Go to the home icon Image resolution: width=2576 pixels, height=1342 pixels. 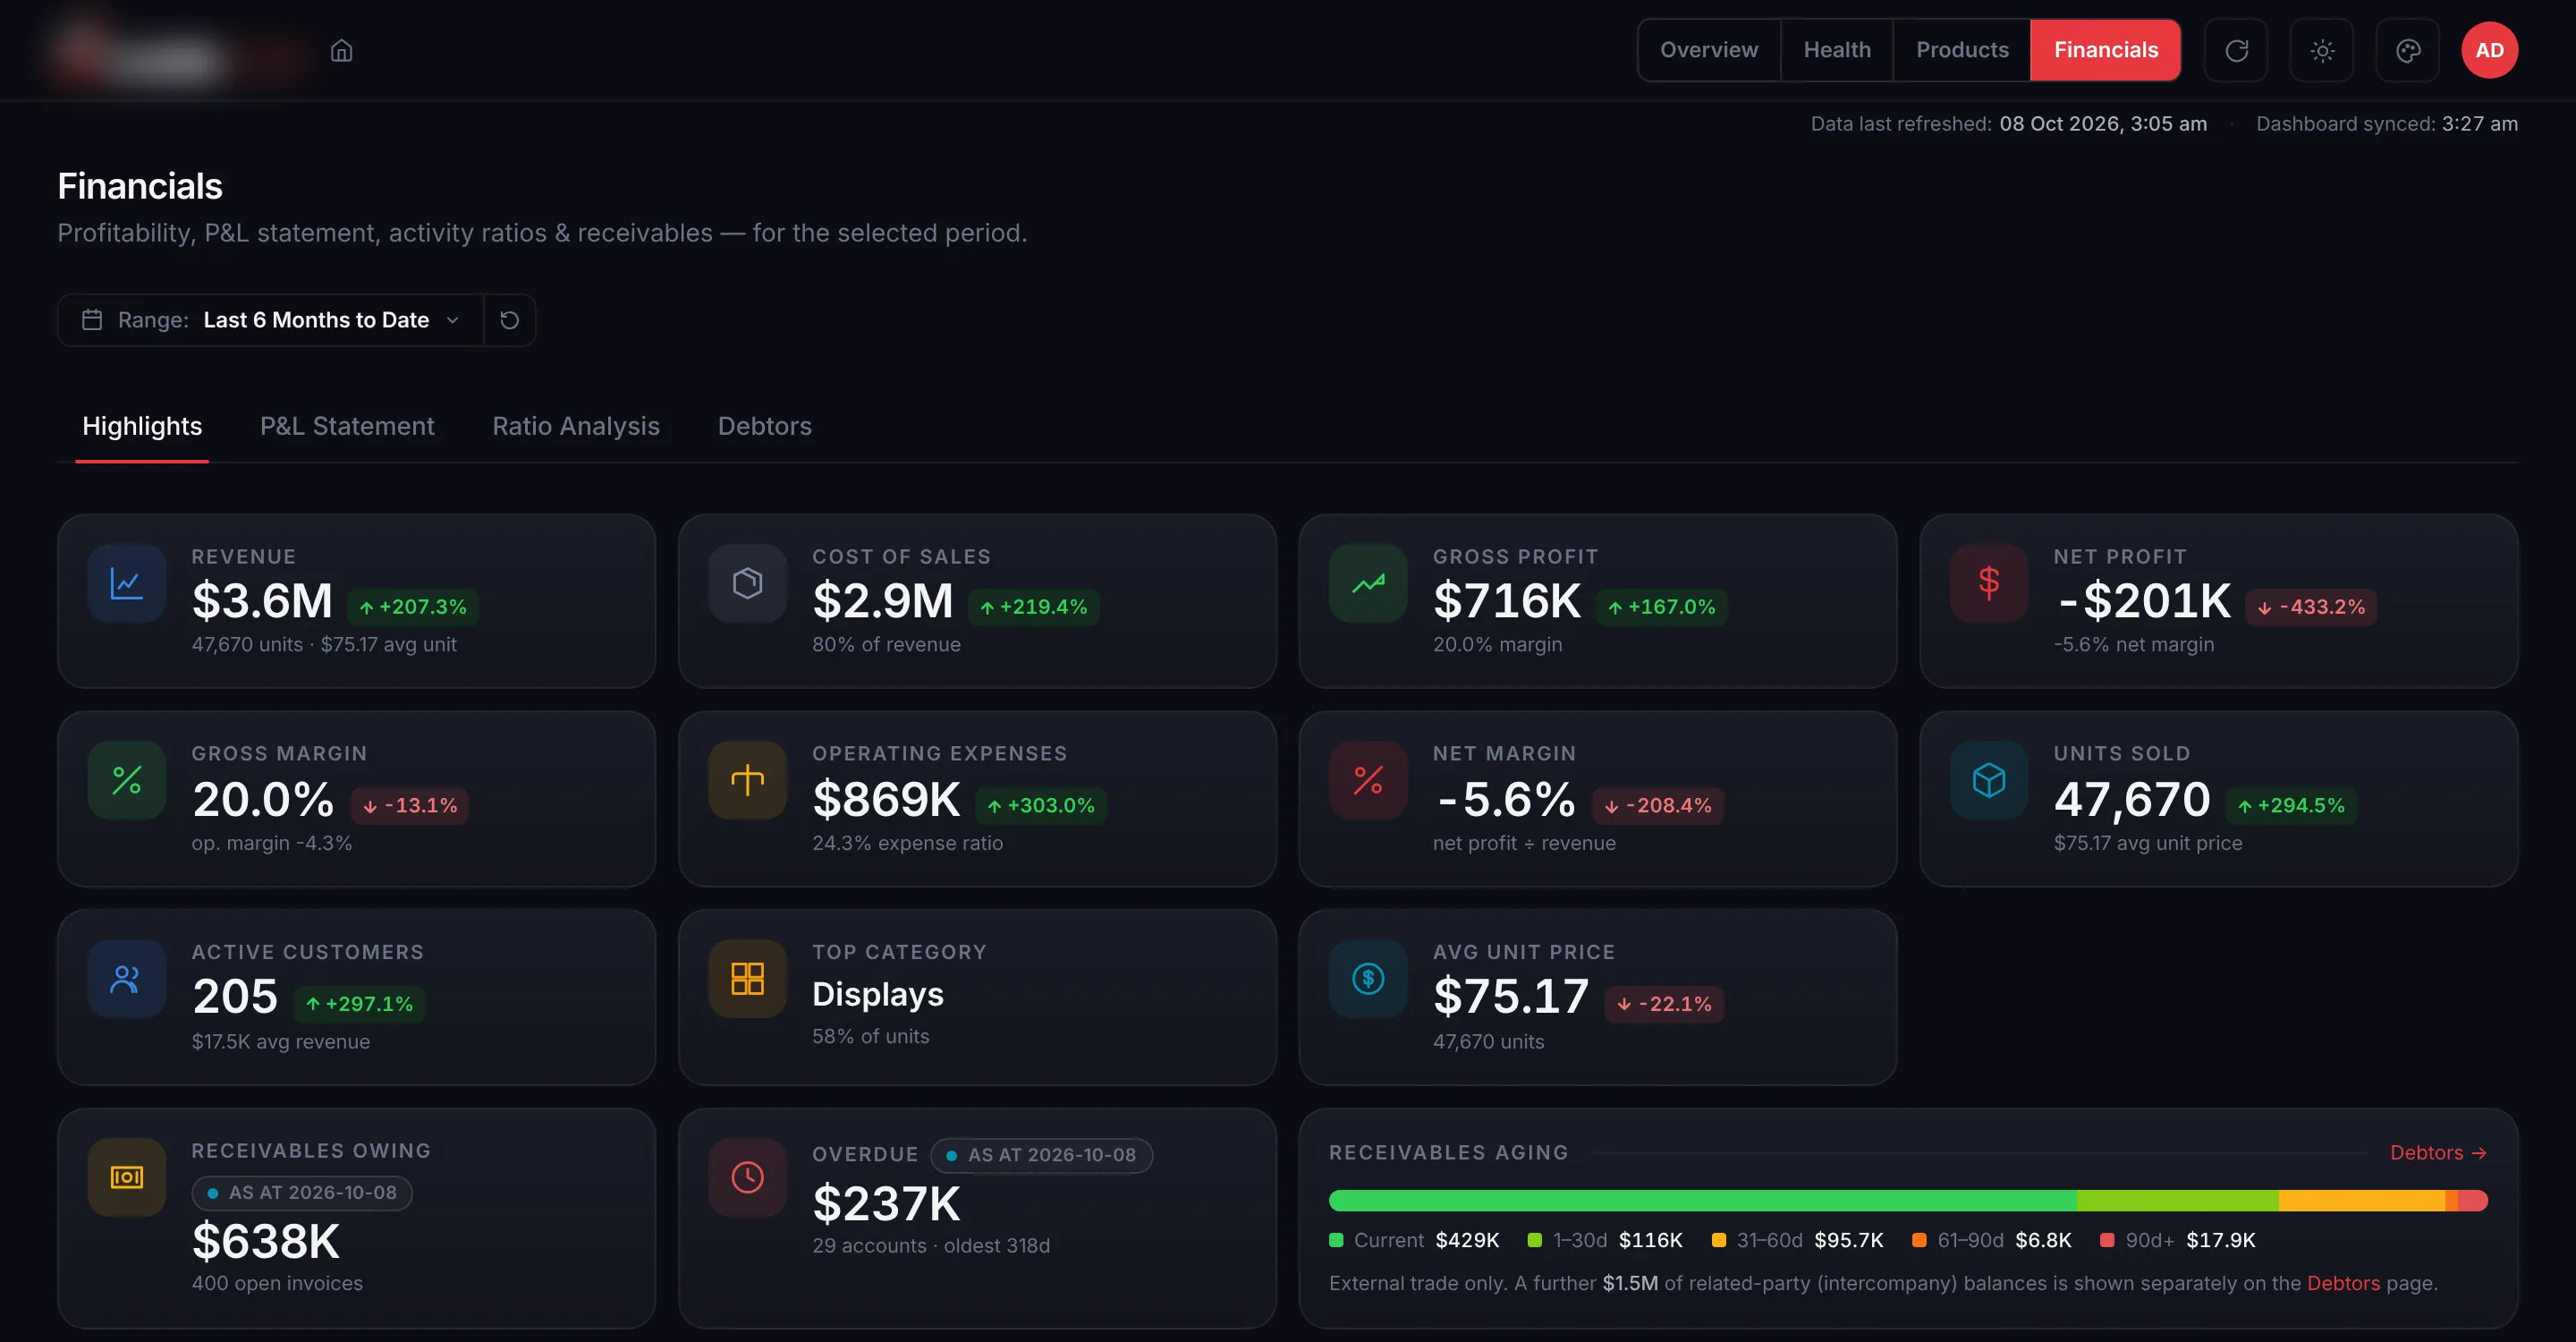[342, 50]
